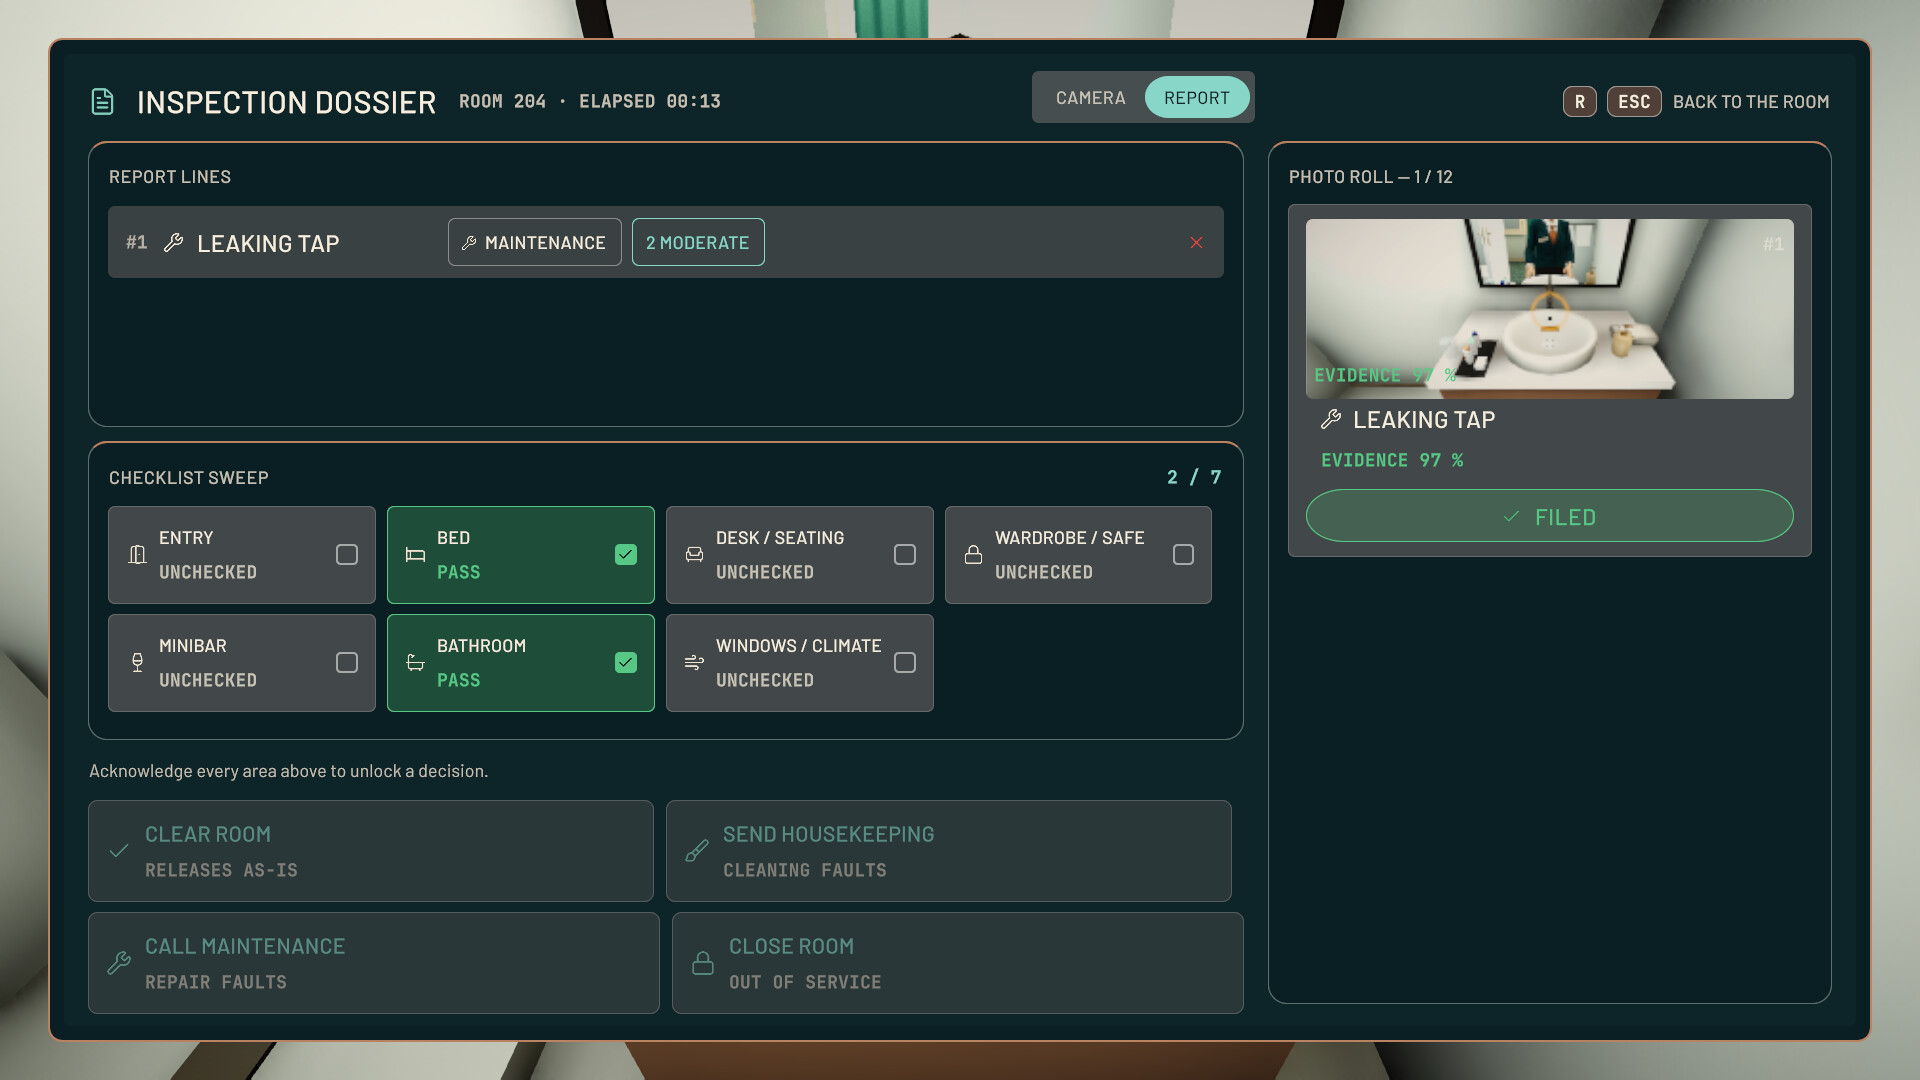Choose Call Maintenance to repair faults

pos(374,963)
